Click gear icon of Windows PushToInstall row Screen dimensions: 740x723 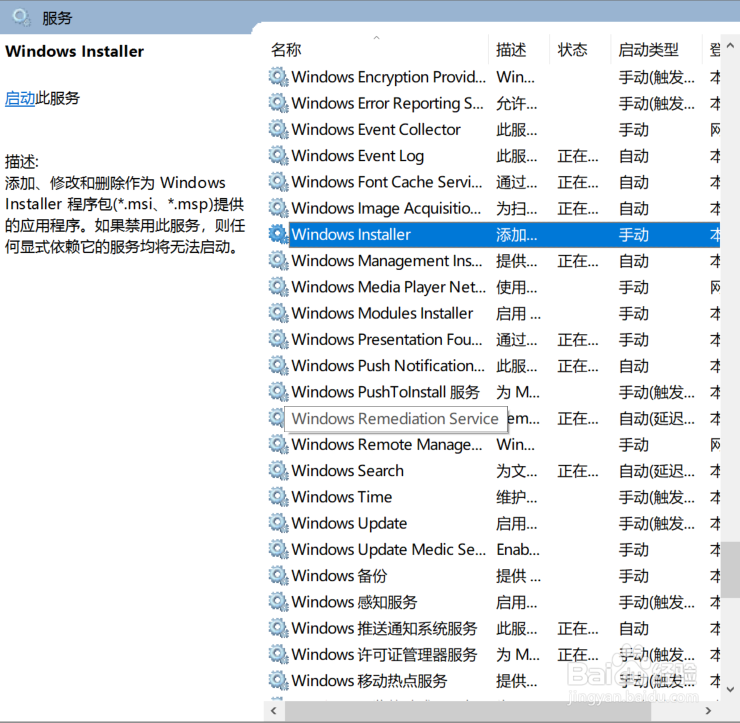278,392
